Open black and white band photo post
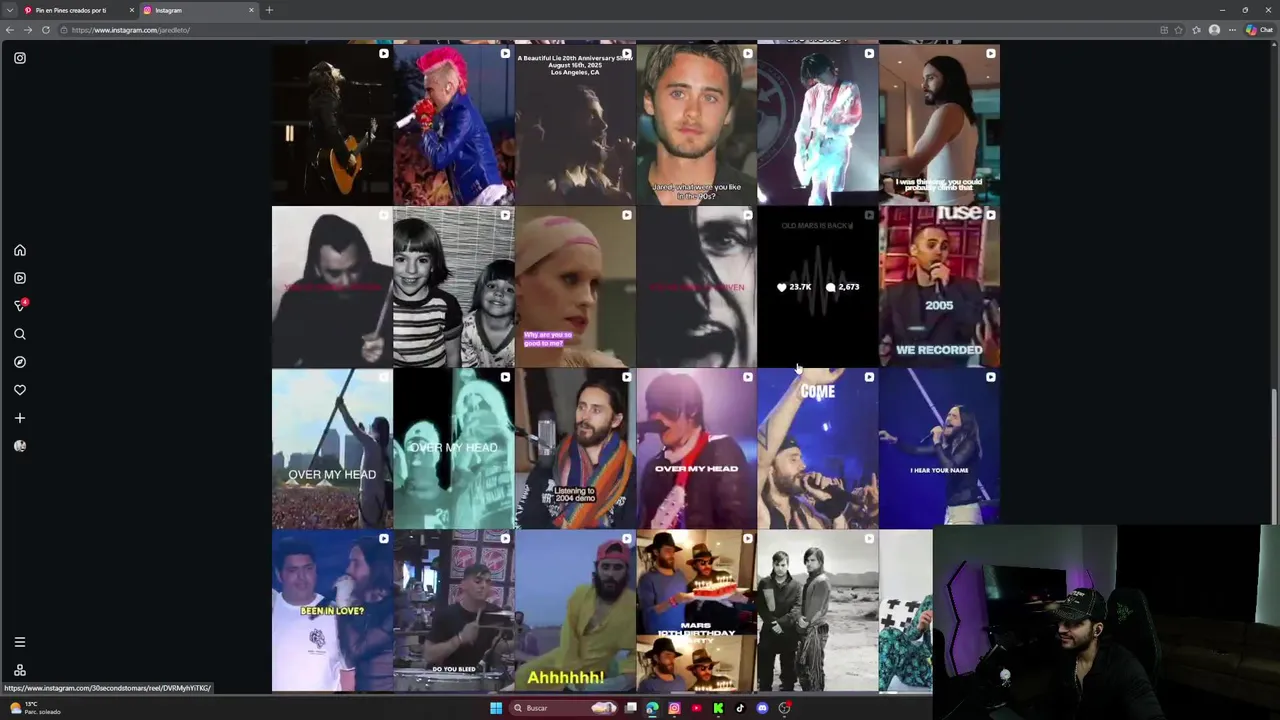 click(x=818, y=611)
